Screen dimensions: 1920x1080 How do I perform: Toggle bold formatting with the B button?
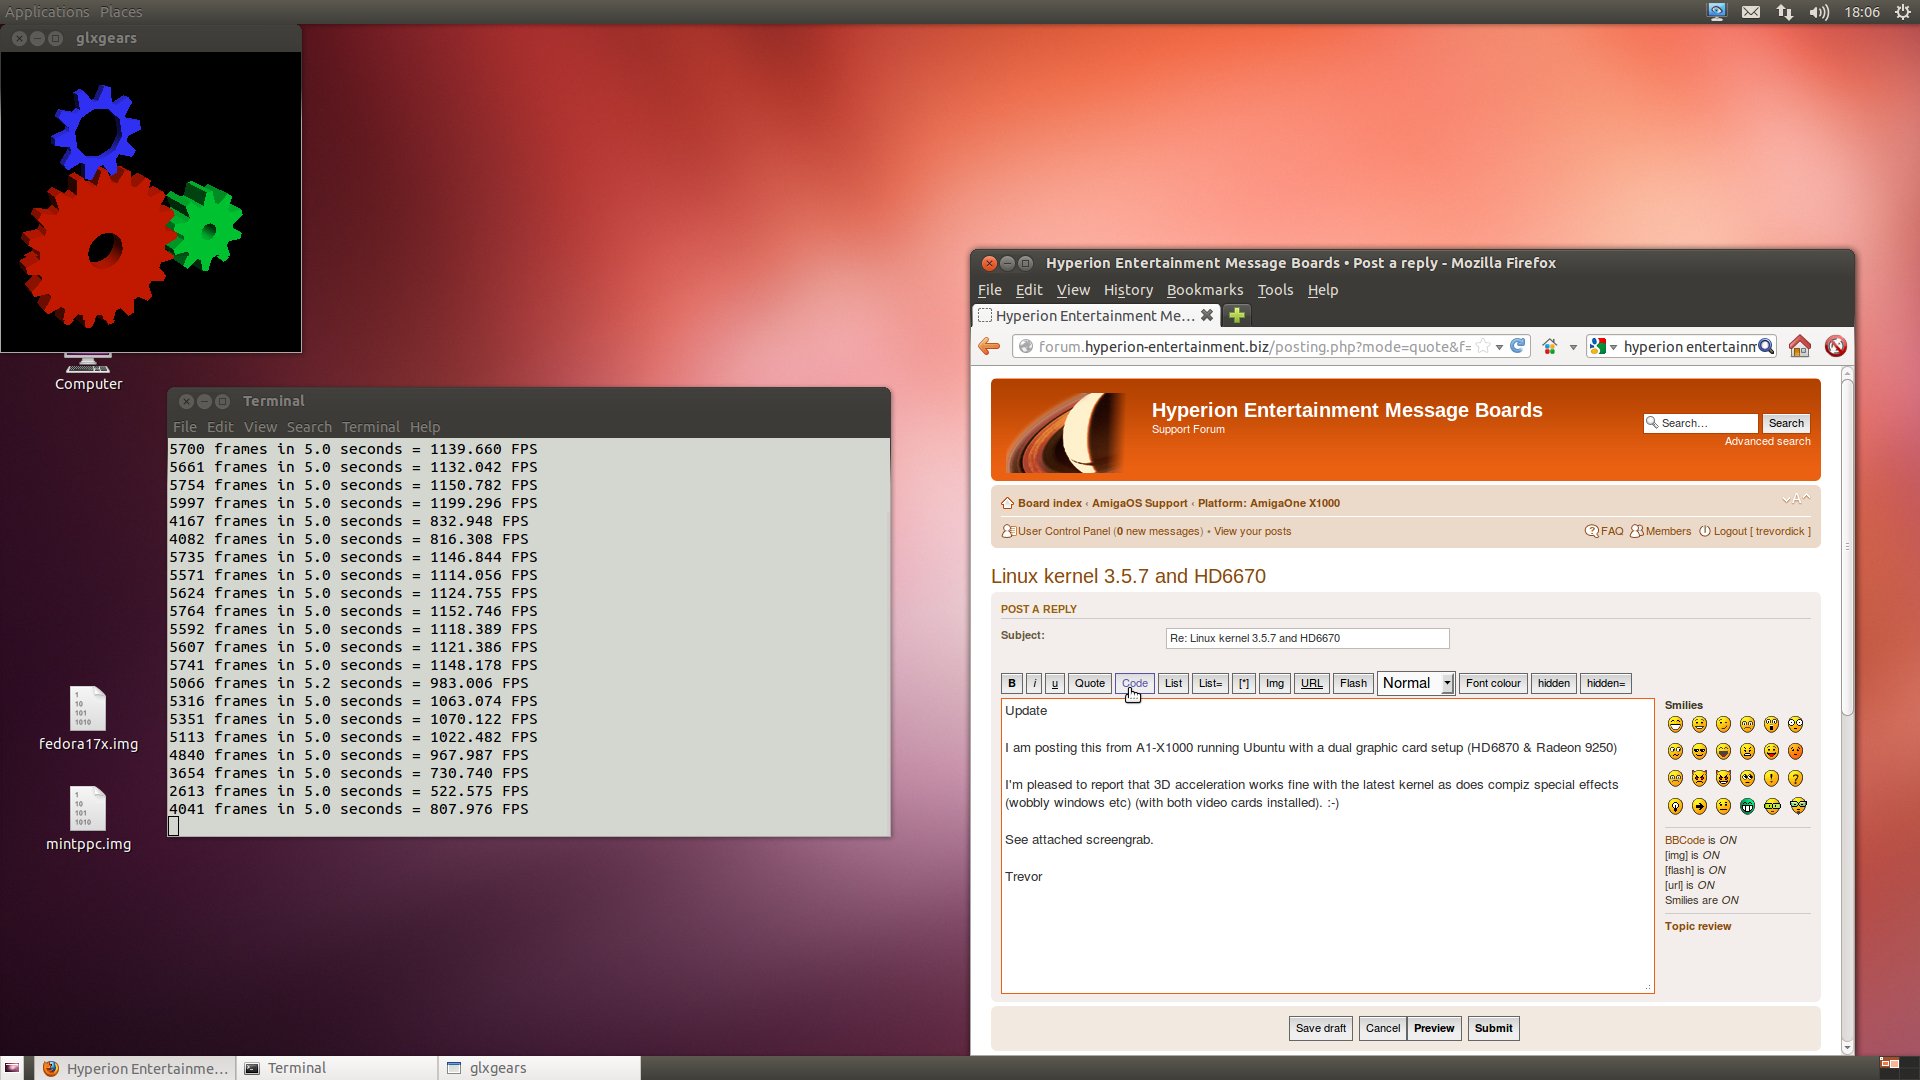click(1012, 683)
